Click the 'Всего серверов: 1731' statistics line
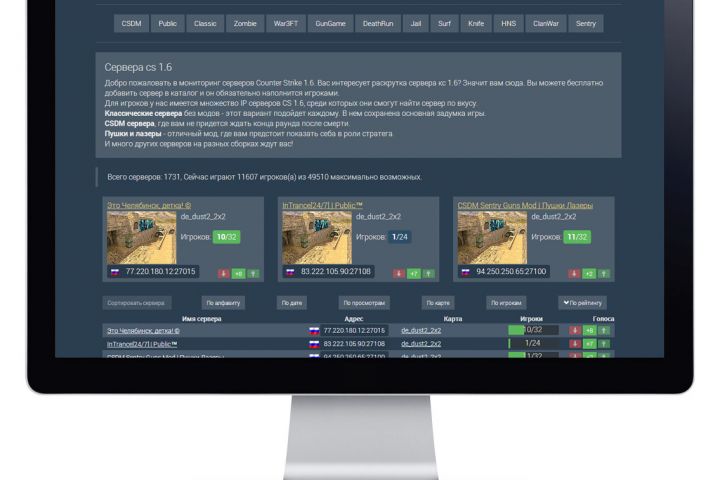 point(264,177)
